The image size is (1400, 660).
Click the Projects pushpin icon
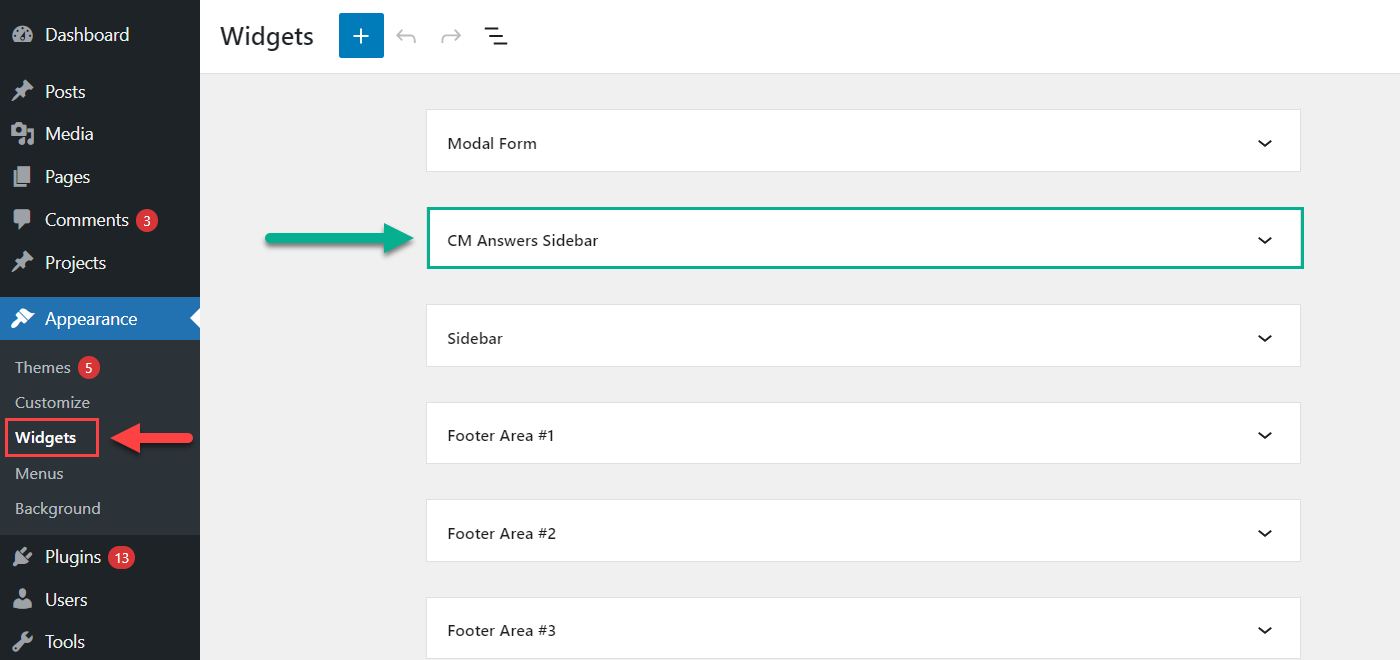coord(22,263)
